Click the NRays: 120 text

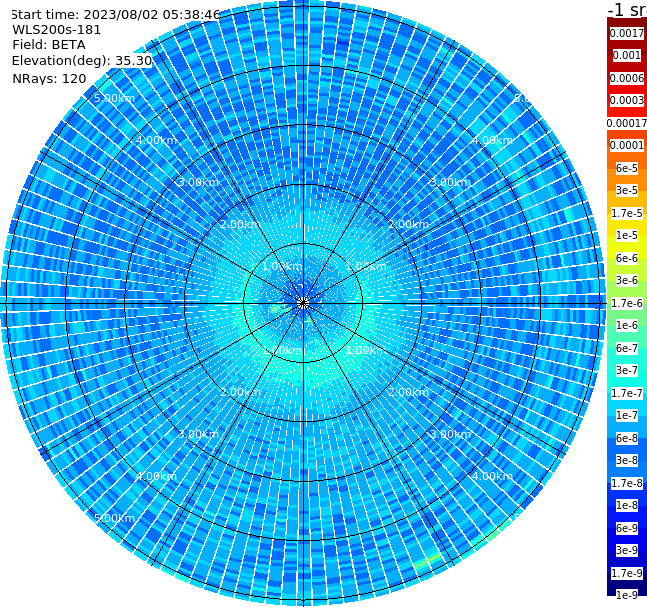49,78
